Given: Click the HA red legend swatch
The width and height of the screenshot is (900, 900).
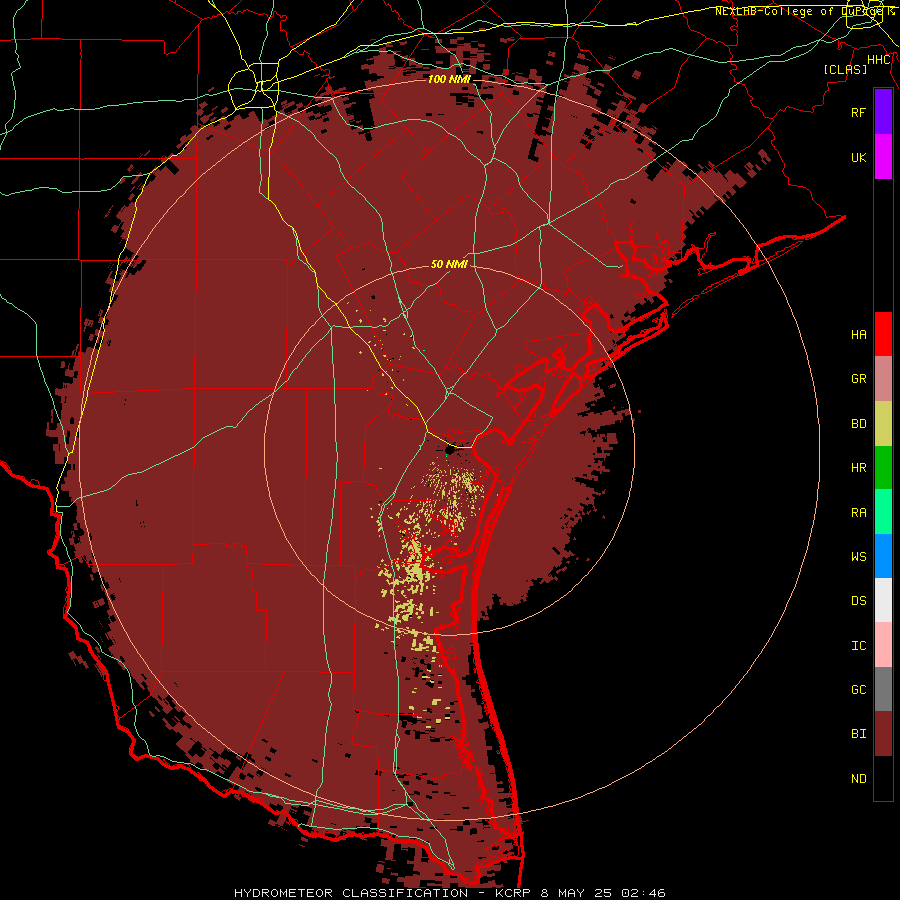Looking at the screenshot, I should tap(883, 334).
